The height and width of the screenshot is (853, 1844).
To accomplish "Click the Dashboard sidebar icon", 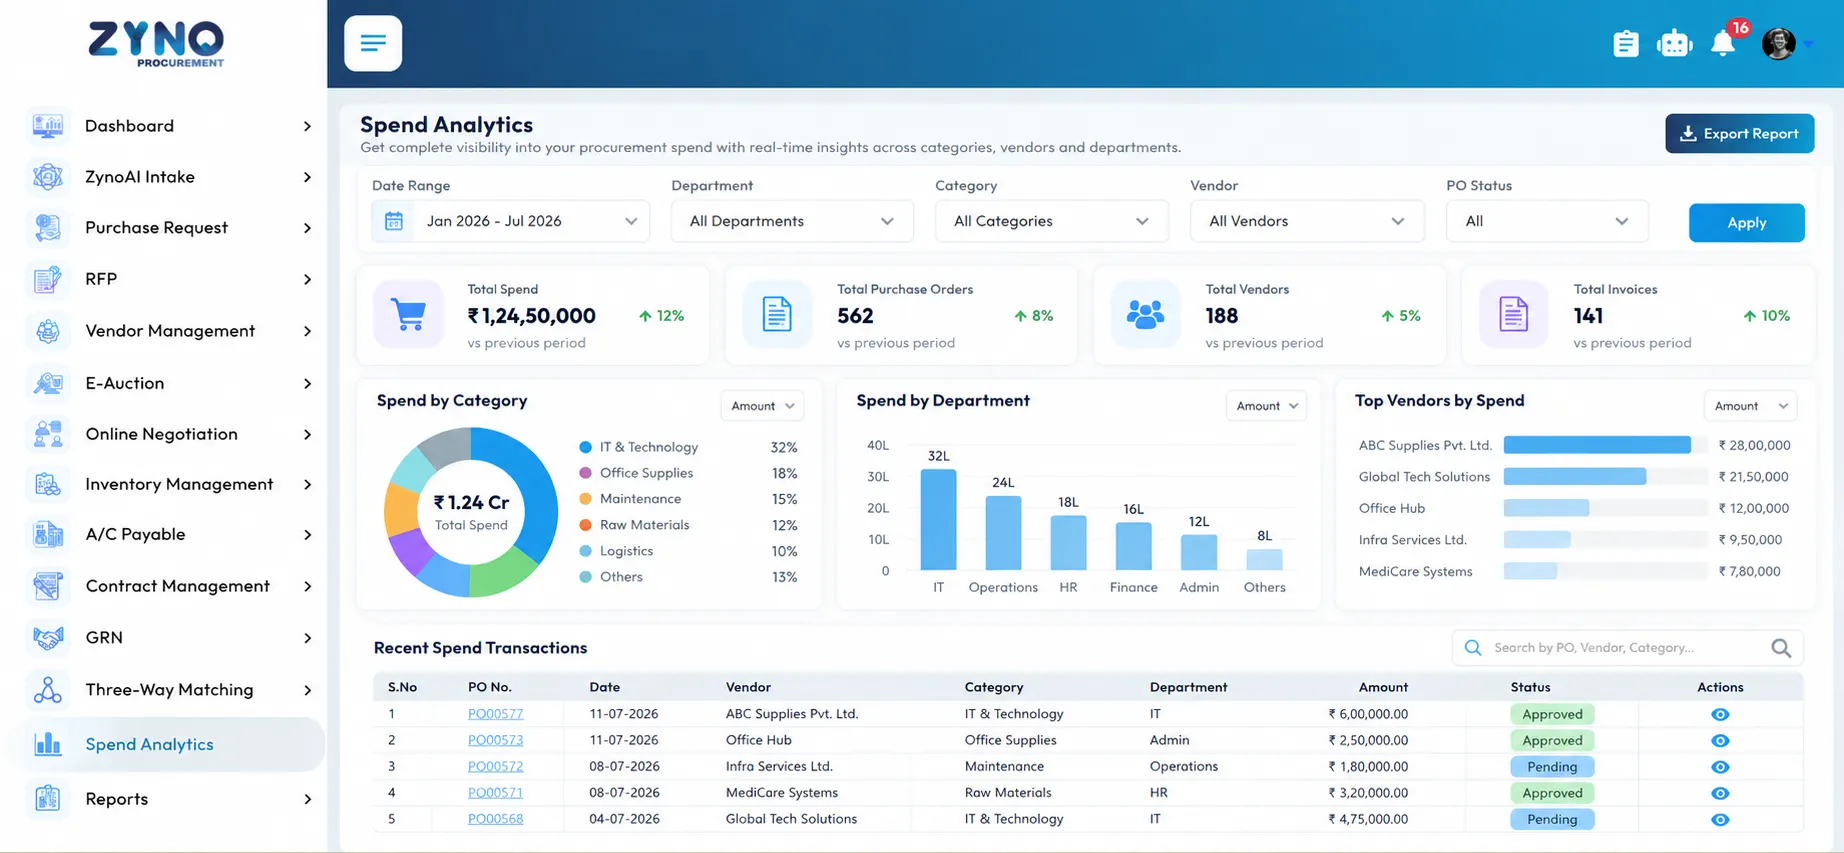I will tap(48, 126).
